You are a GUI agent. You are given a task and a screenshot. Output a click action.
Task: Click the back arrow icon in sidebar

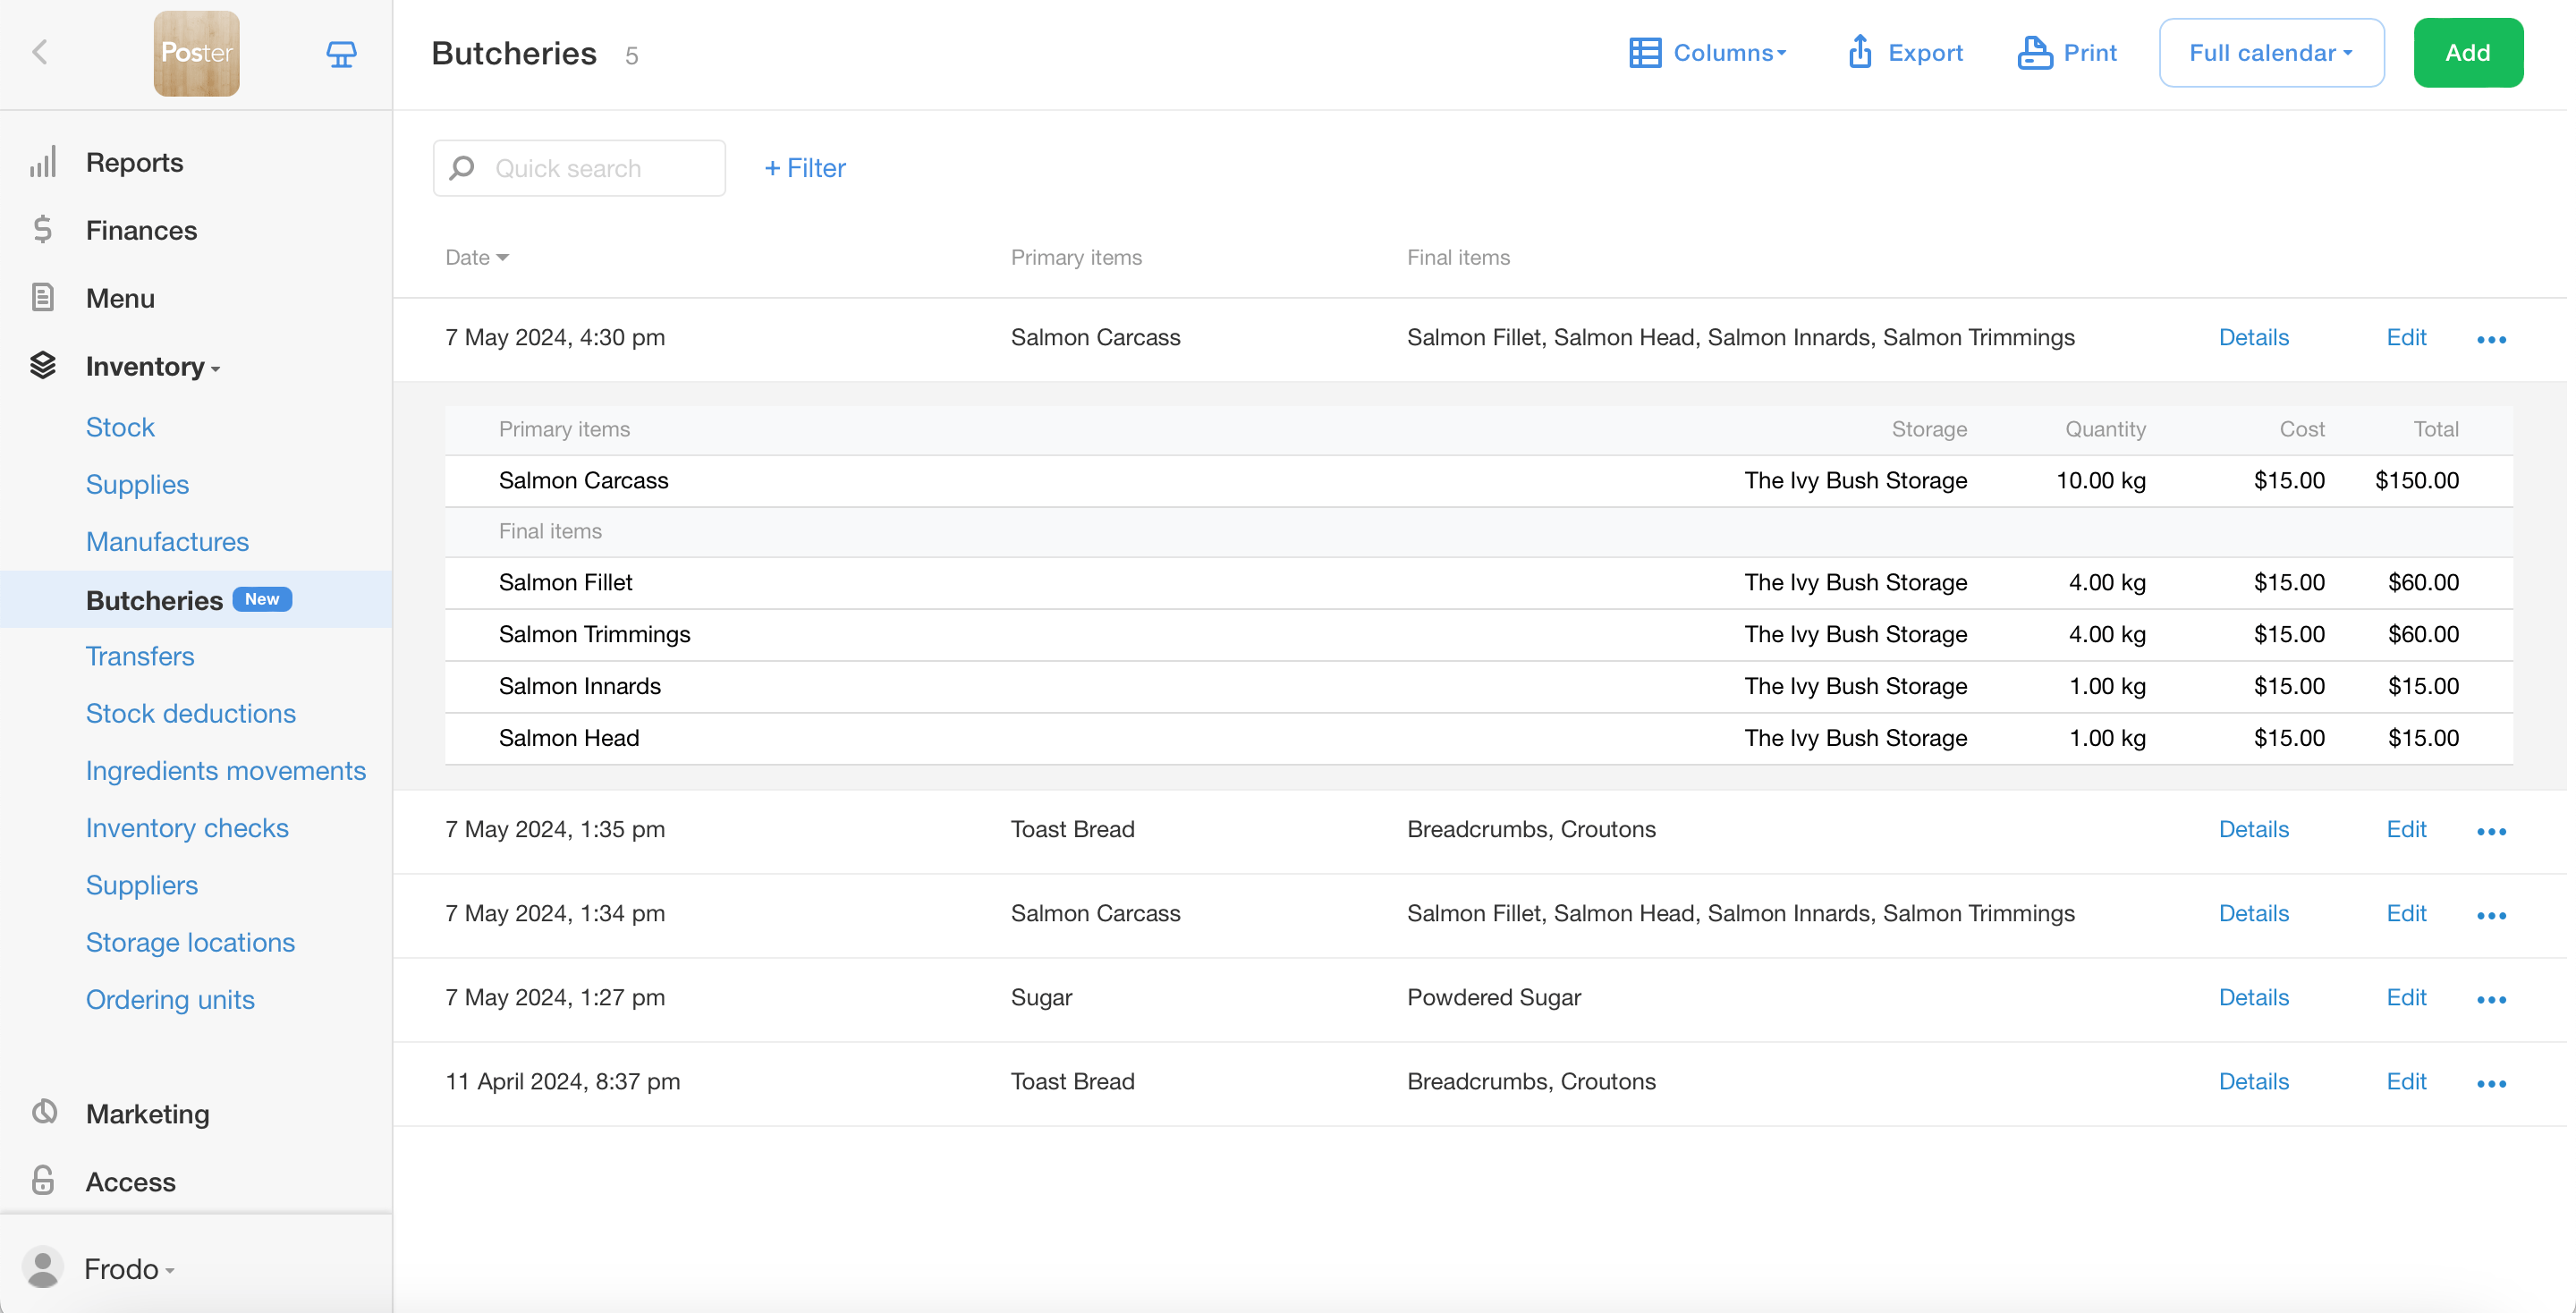(40, 52)
